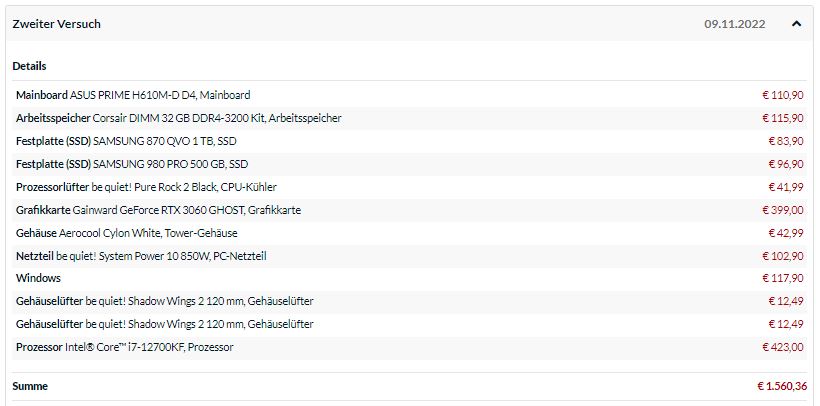The width and height of the screenshot is (820, 406).
Task: Select the SAMSUNG 980 PRO 500 GB row
Action: point(409,164)
